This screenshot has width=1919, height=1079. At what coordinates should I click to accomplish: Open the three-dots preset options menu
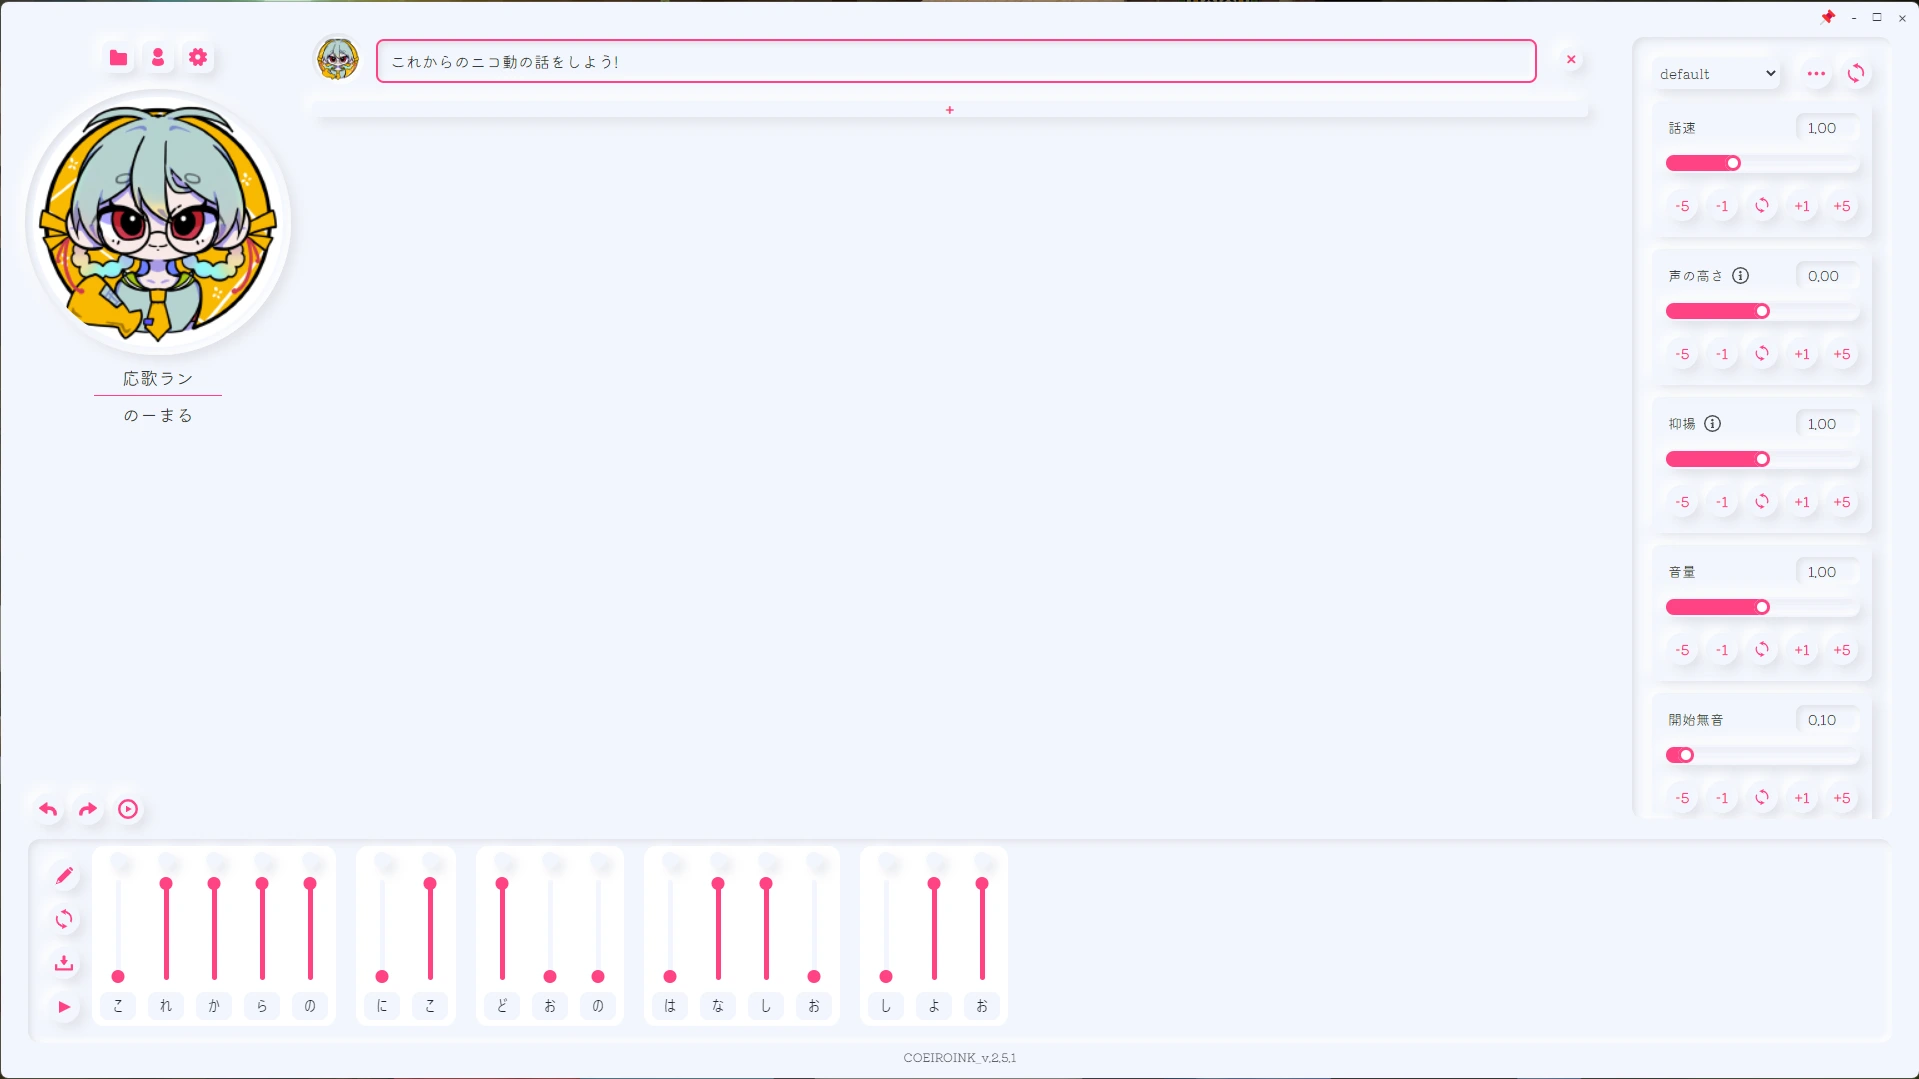point(1816,74)
